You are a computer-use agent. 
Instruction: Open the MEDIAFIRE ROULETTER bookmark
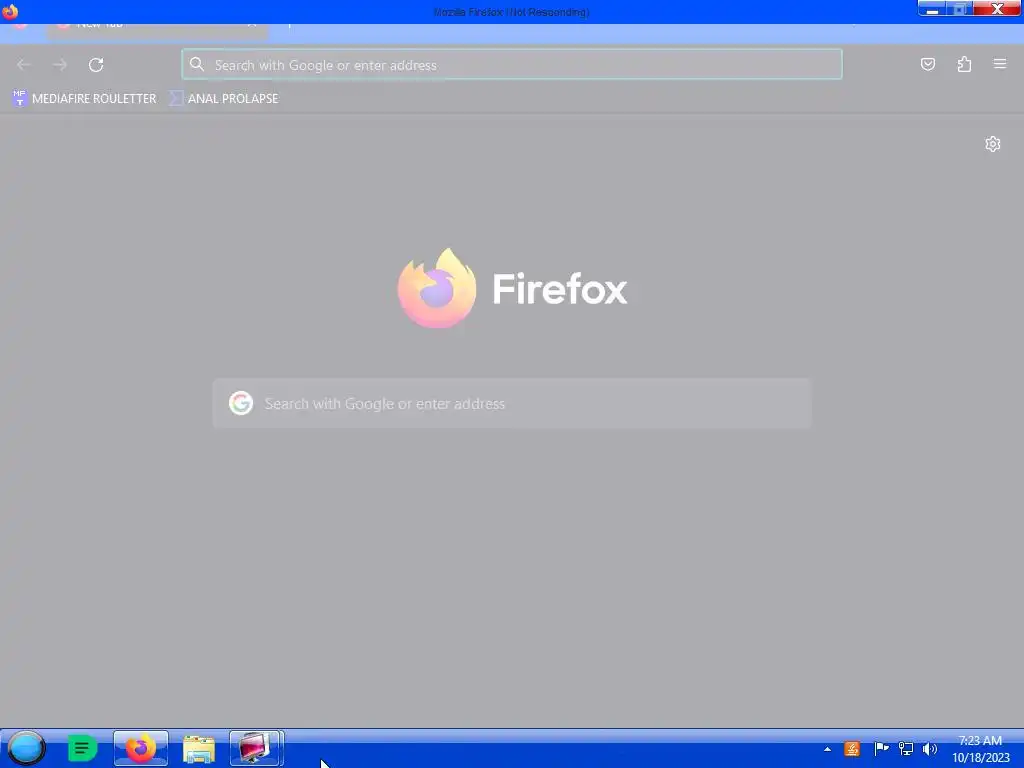[85, 99]
